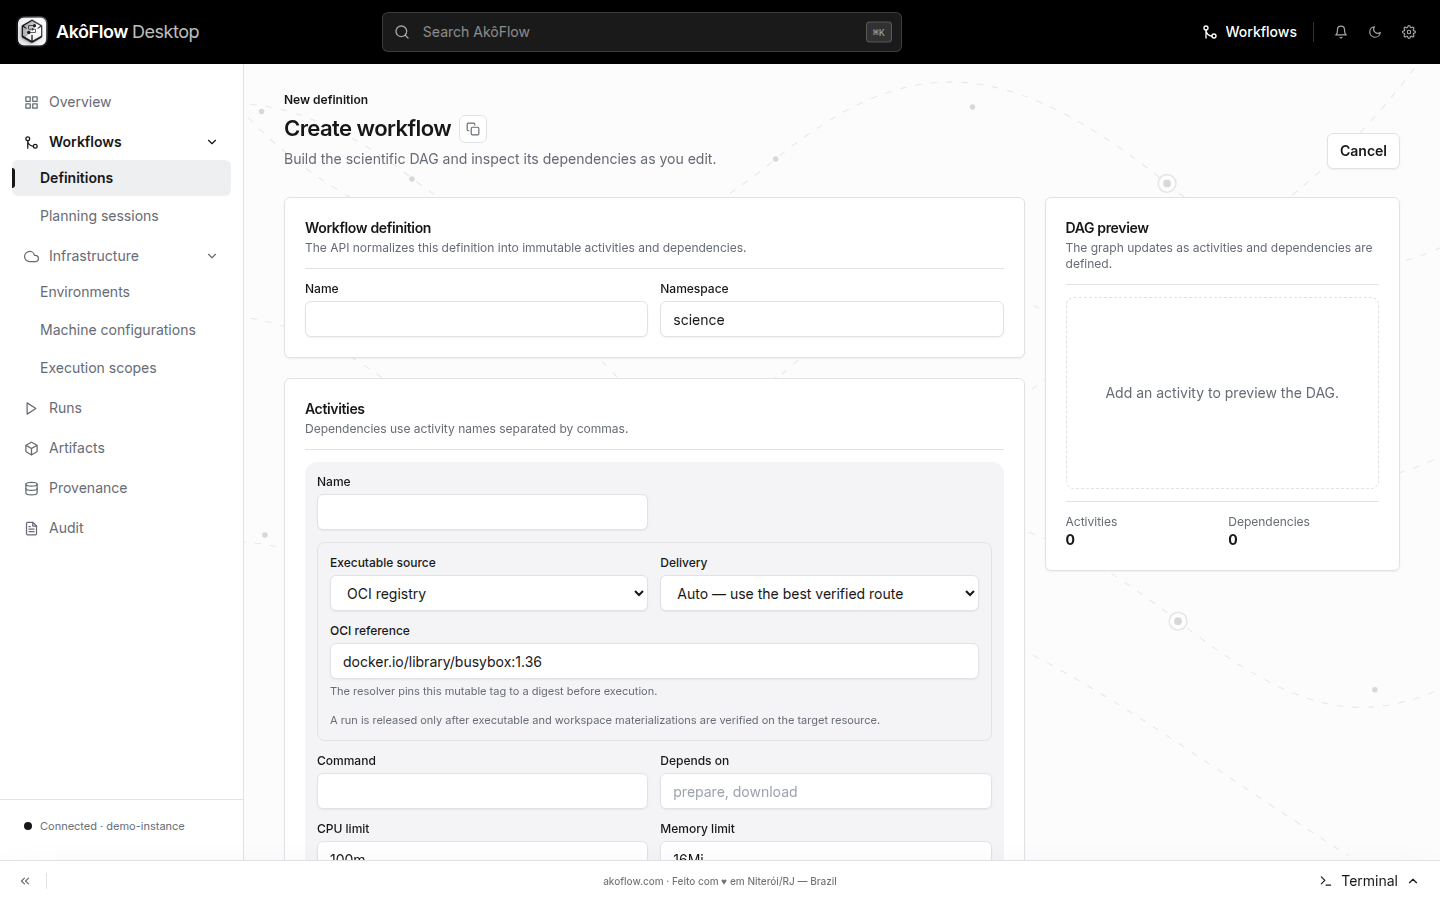The image size is (1440, 900).
Task: Select Definitions in sidebar
Action: [122, 178]
